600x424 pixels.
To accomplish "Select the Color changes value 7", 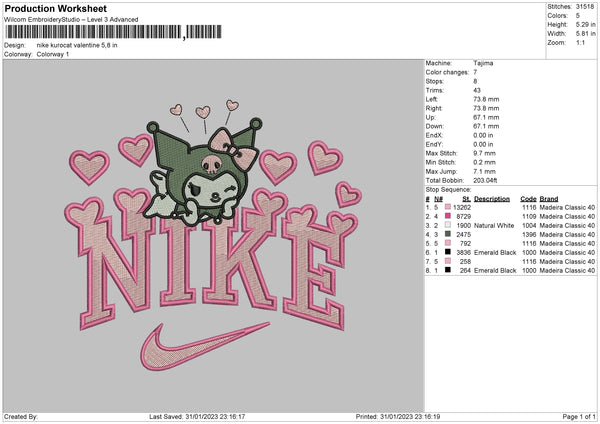I will [475, 72].
